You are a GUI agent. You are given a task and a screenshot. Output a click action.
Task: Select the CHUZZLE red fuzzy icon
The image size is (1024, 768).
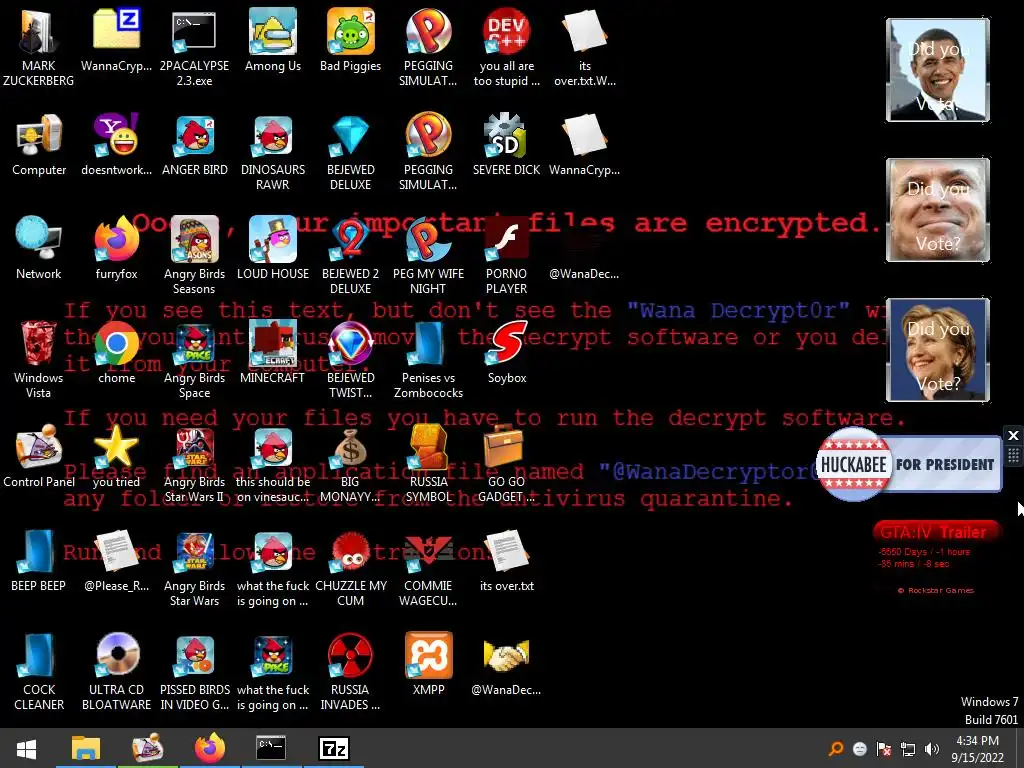[350, 567]
